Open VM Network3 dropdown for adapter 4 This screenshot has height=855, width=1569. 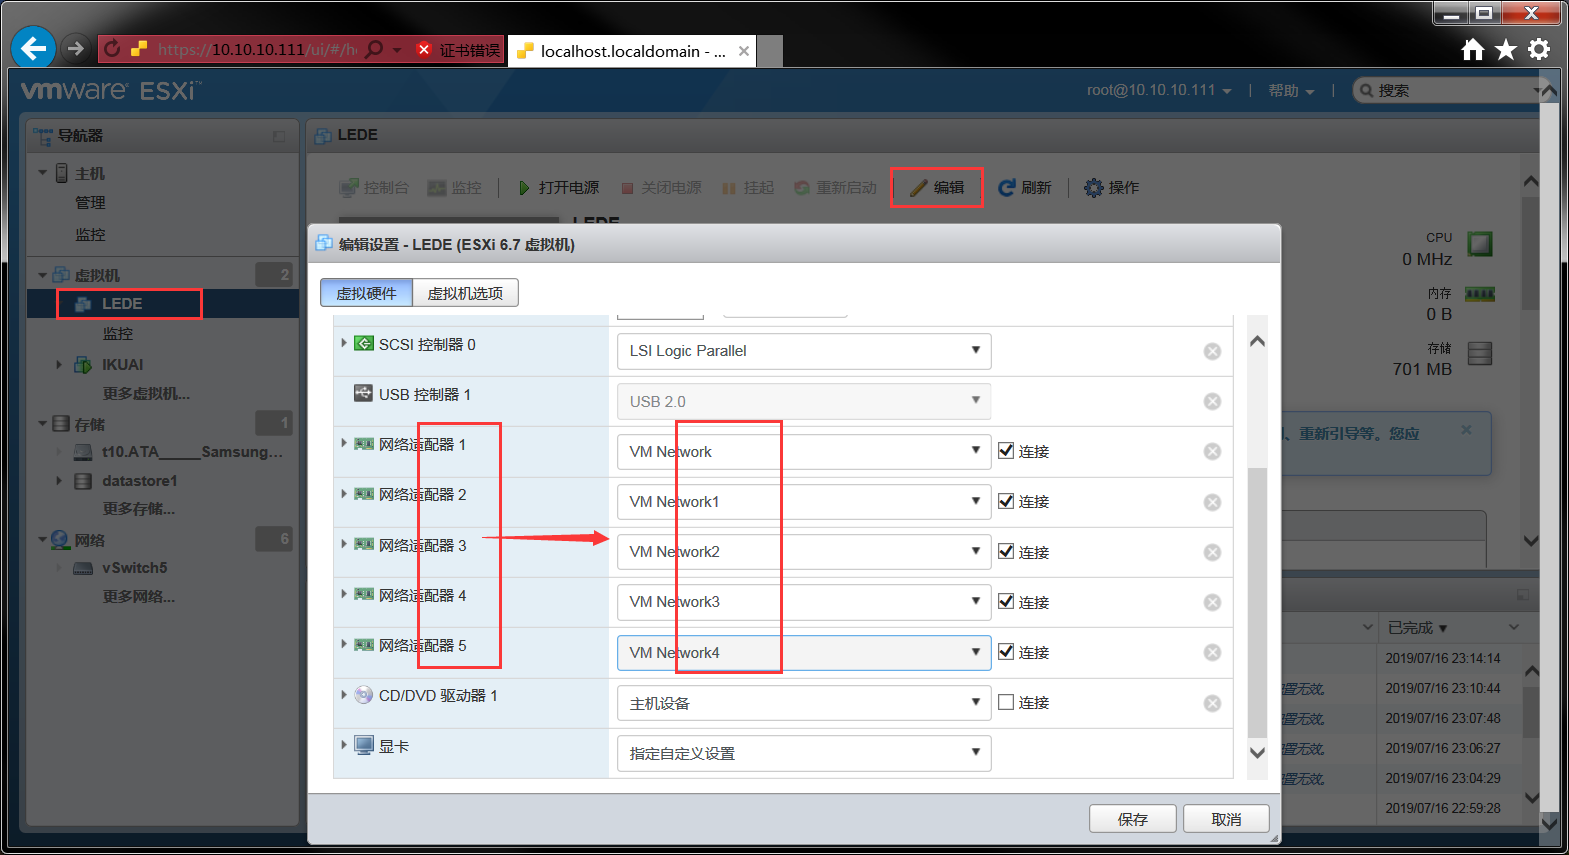(804, 602)
